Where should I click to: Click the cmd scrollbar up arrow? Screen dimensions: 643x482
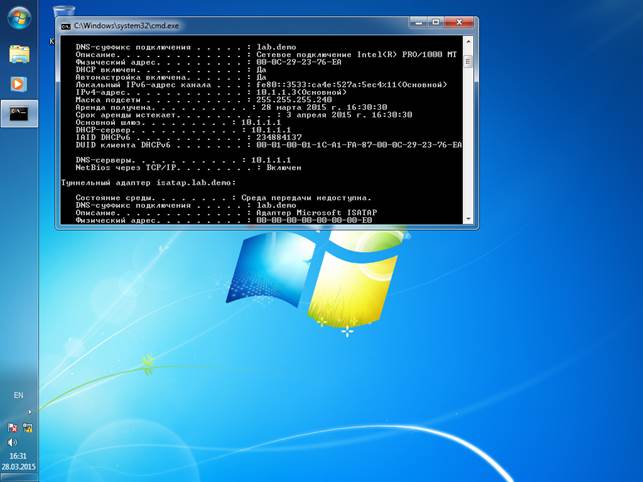(468, 41)
